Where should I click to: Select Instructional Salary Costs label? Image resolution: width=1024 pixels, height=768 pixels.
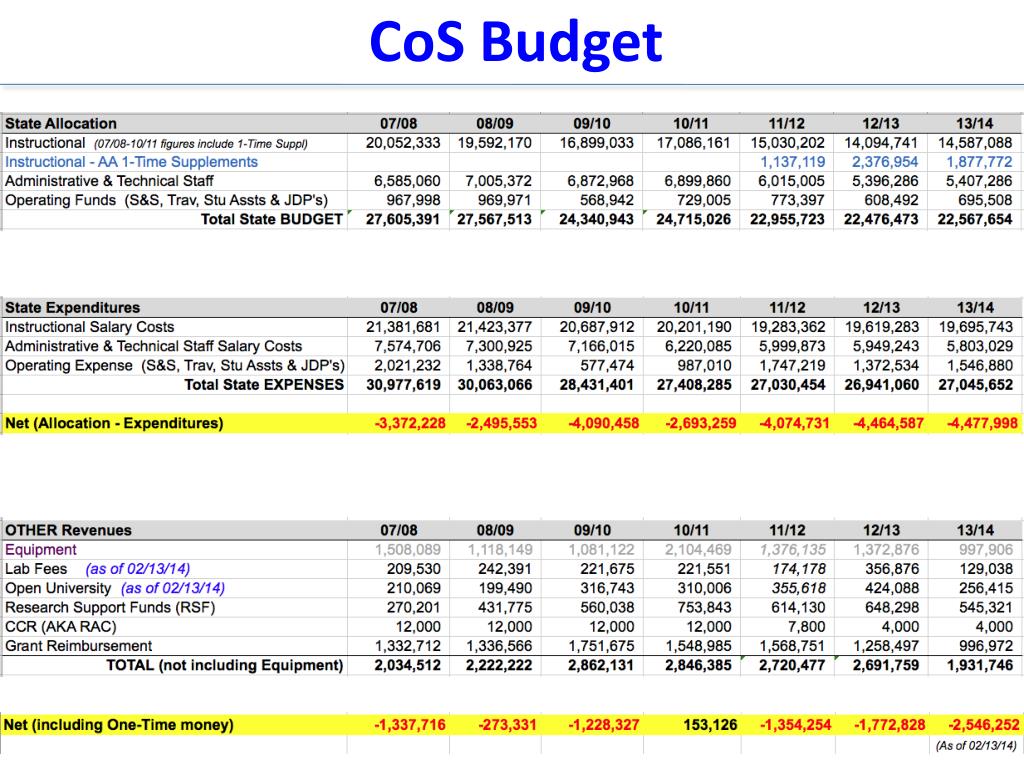(89, 327)
